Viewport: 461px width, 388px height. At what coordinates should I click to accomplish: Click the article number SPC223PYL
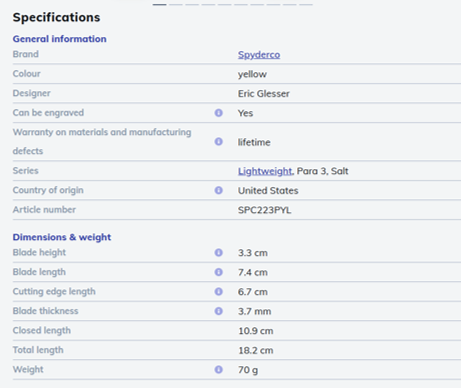264,210
